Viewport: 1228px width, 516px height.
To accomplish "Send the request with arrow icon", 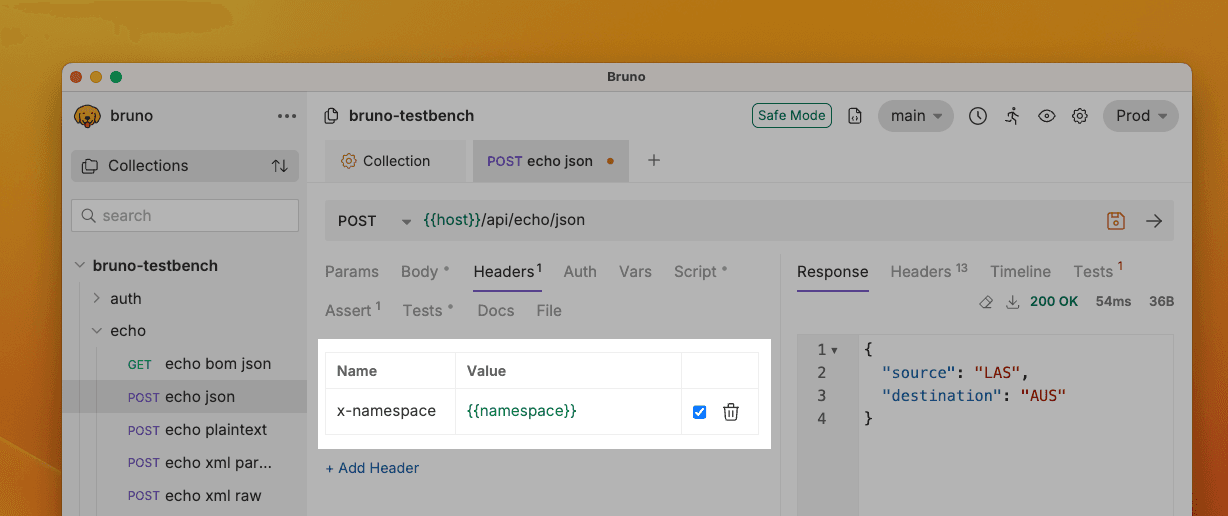I will [x=1154, y=221].
